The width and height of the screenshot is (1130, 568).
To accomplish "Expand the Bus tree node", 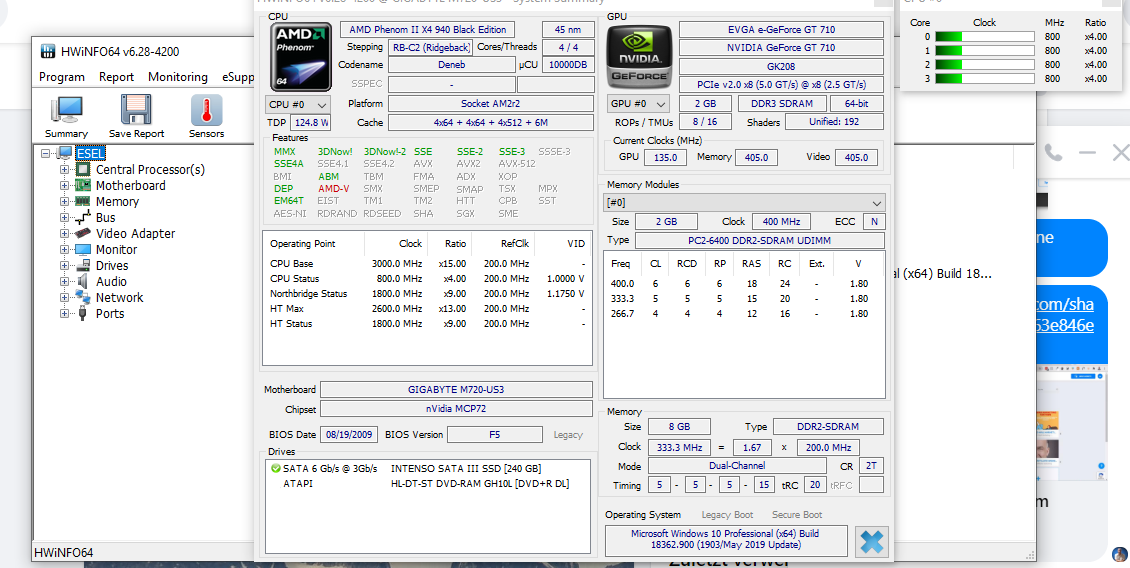I will (65, 217).
